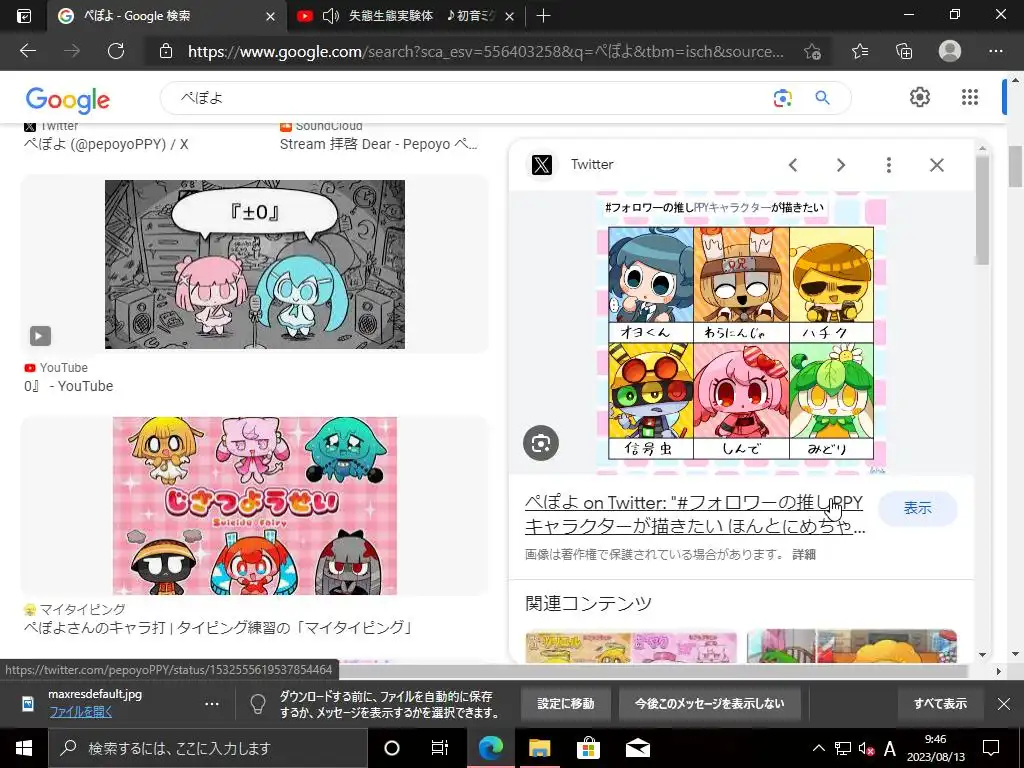
Task: Click ファイルを開く for maxresdefault.jpg
Action: tap(81, 712)
